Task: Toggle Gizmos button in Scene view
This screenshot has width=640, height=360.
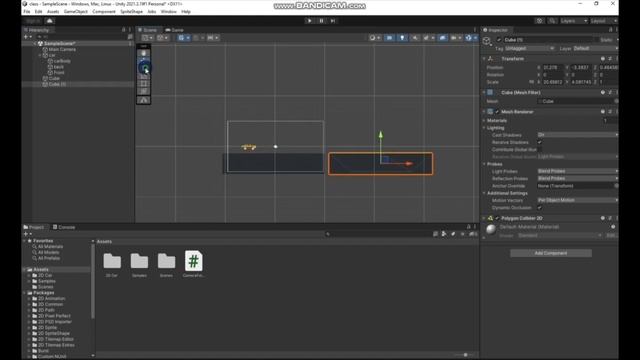Action: (470, 38)
